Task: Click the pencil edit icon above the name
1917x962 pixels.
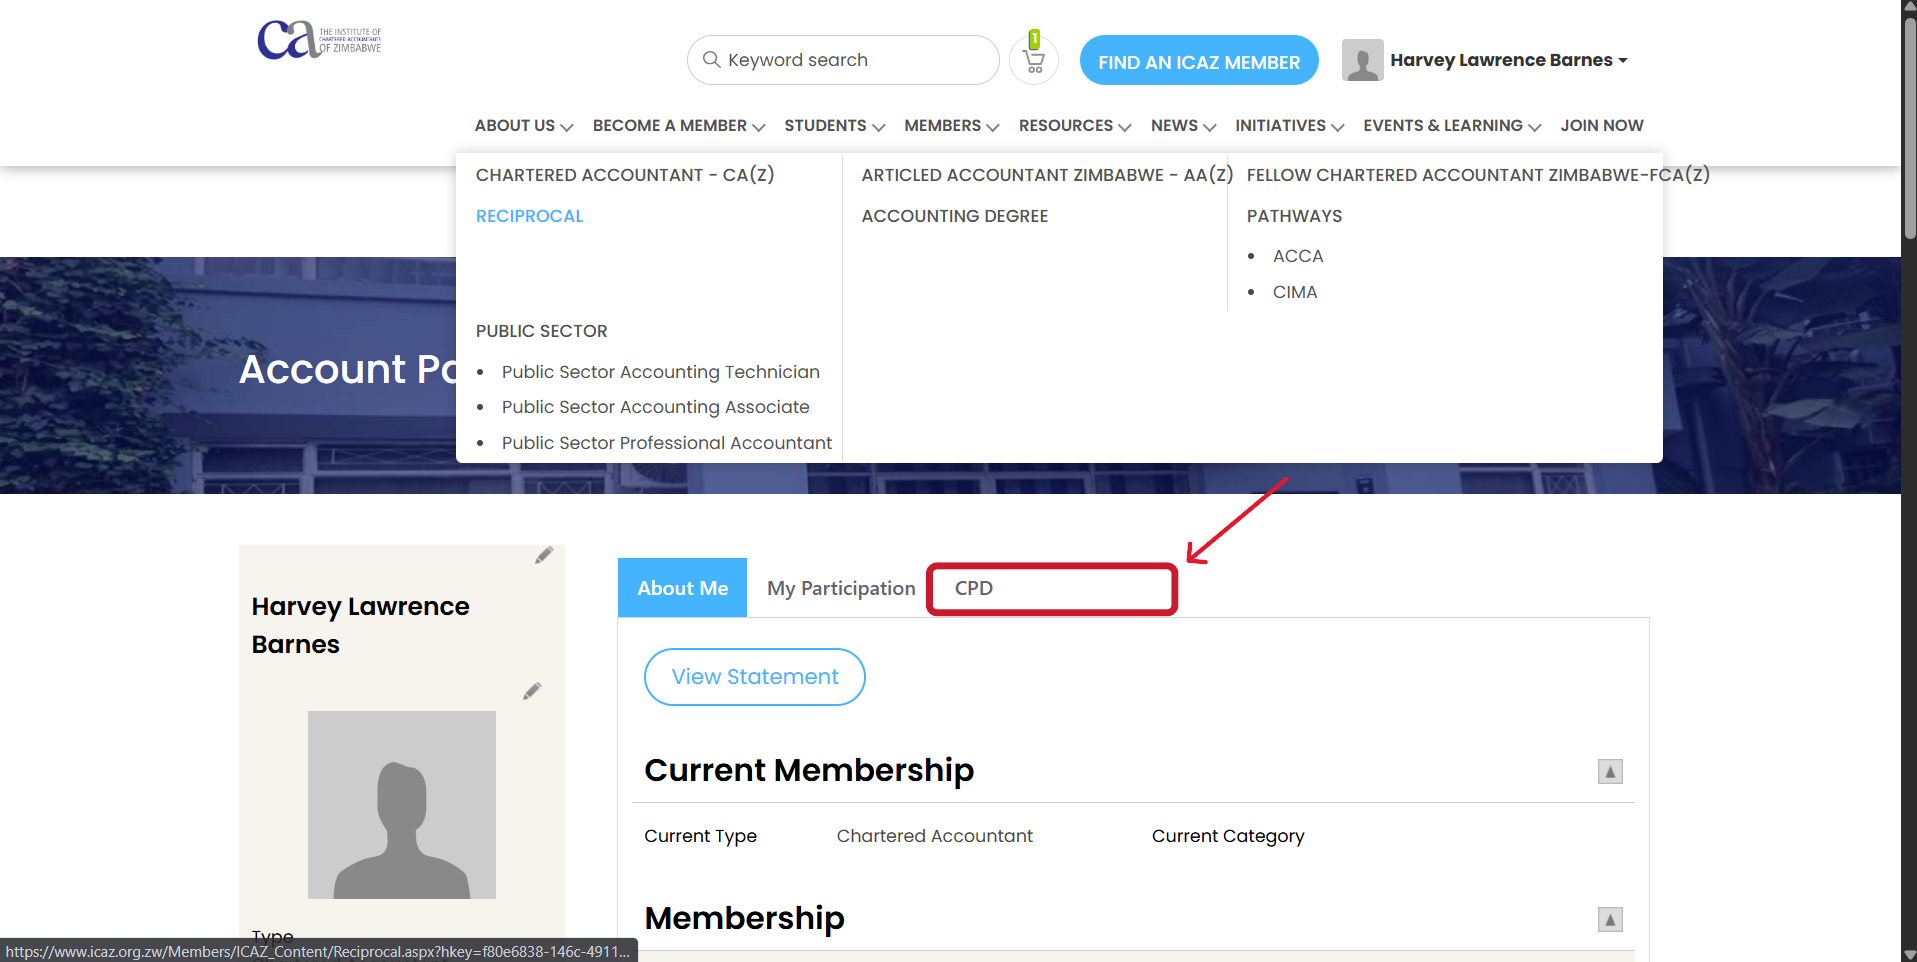Action: pos(543,556)
